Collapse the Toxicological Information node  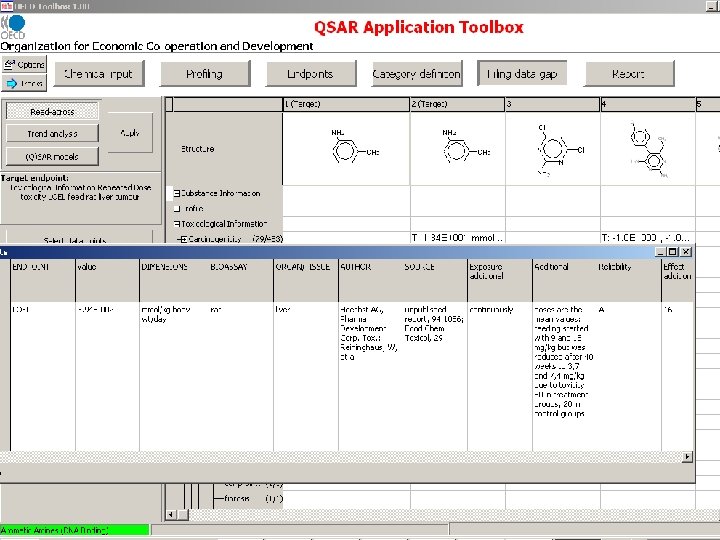[x=177, y=224]
